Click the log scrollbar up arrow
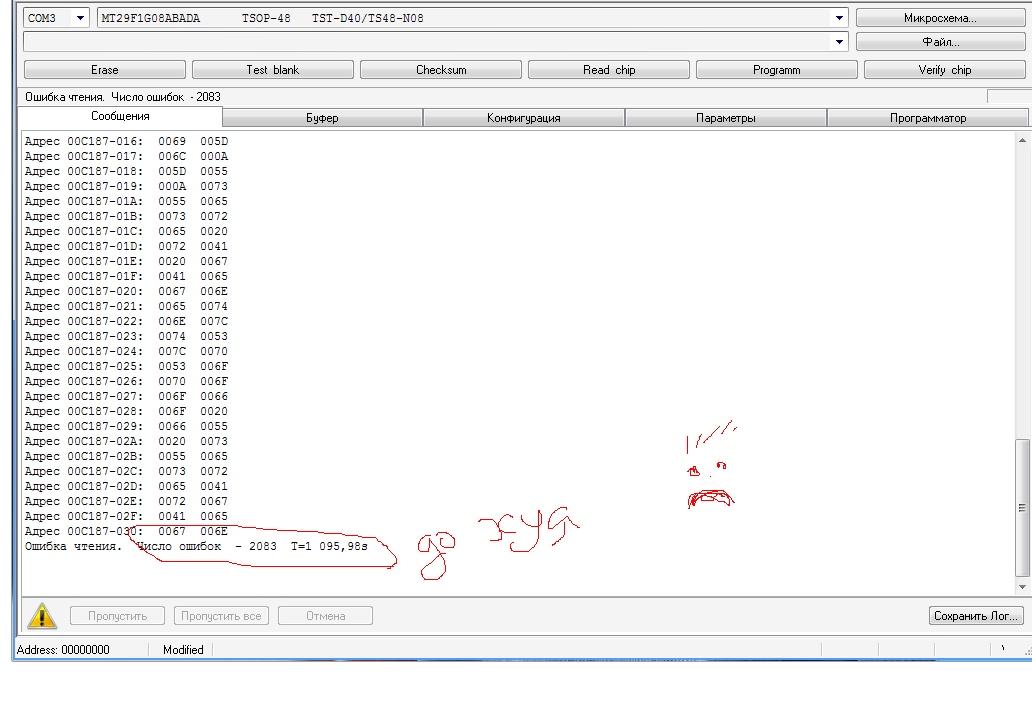1032x709 pixels. [1022, 140]
